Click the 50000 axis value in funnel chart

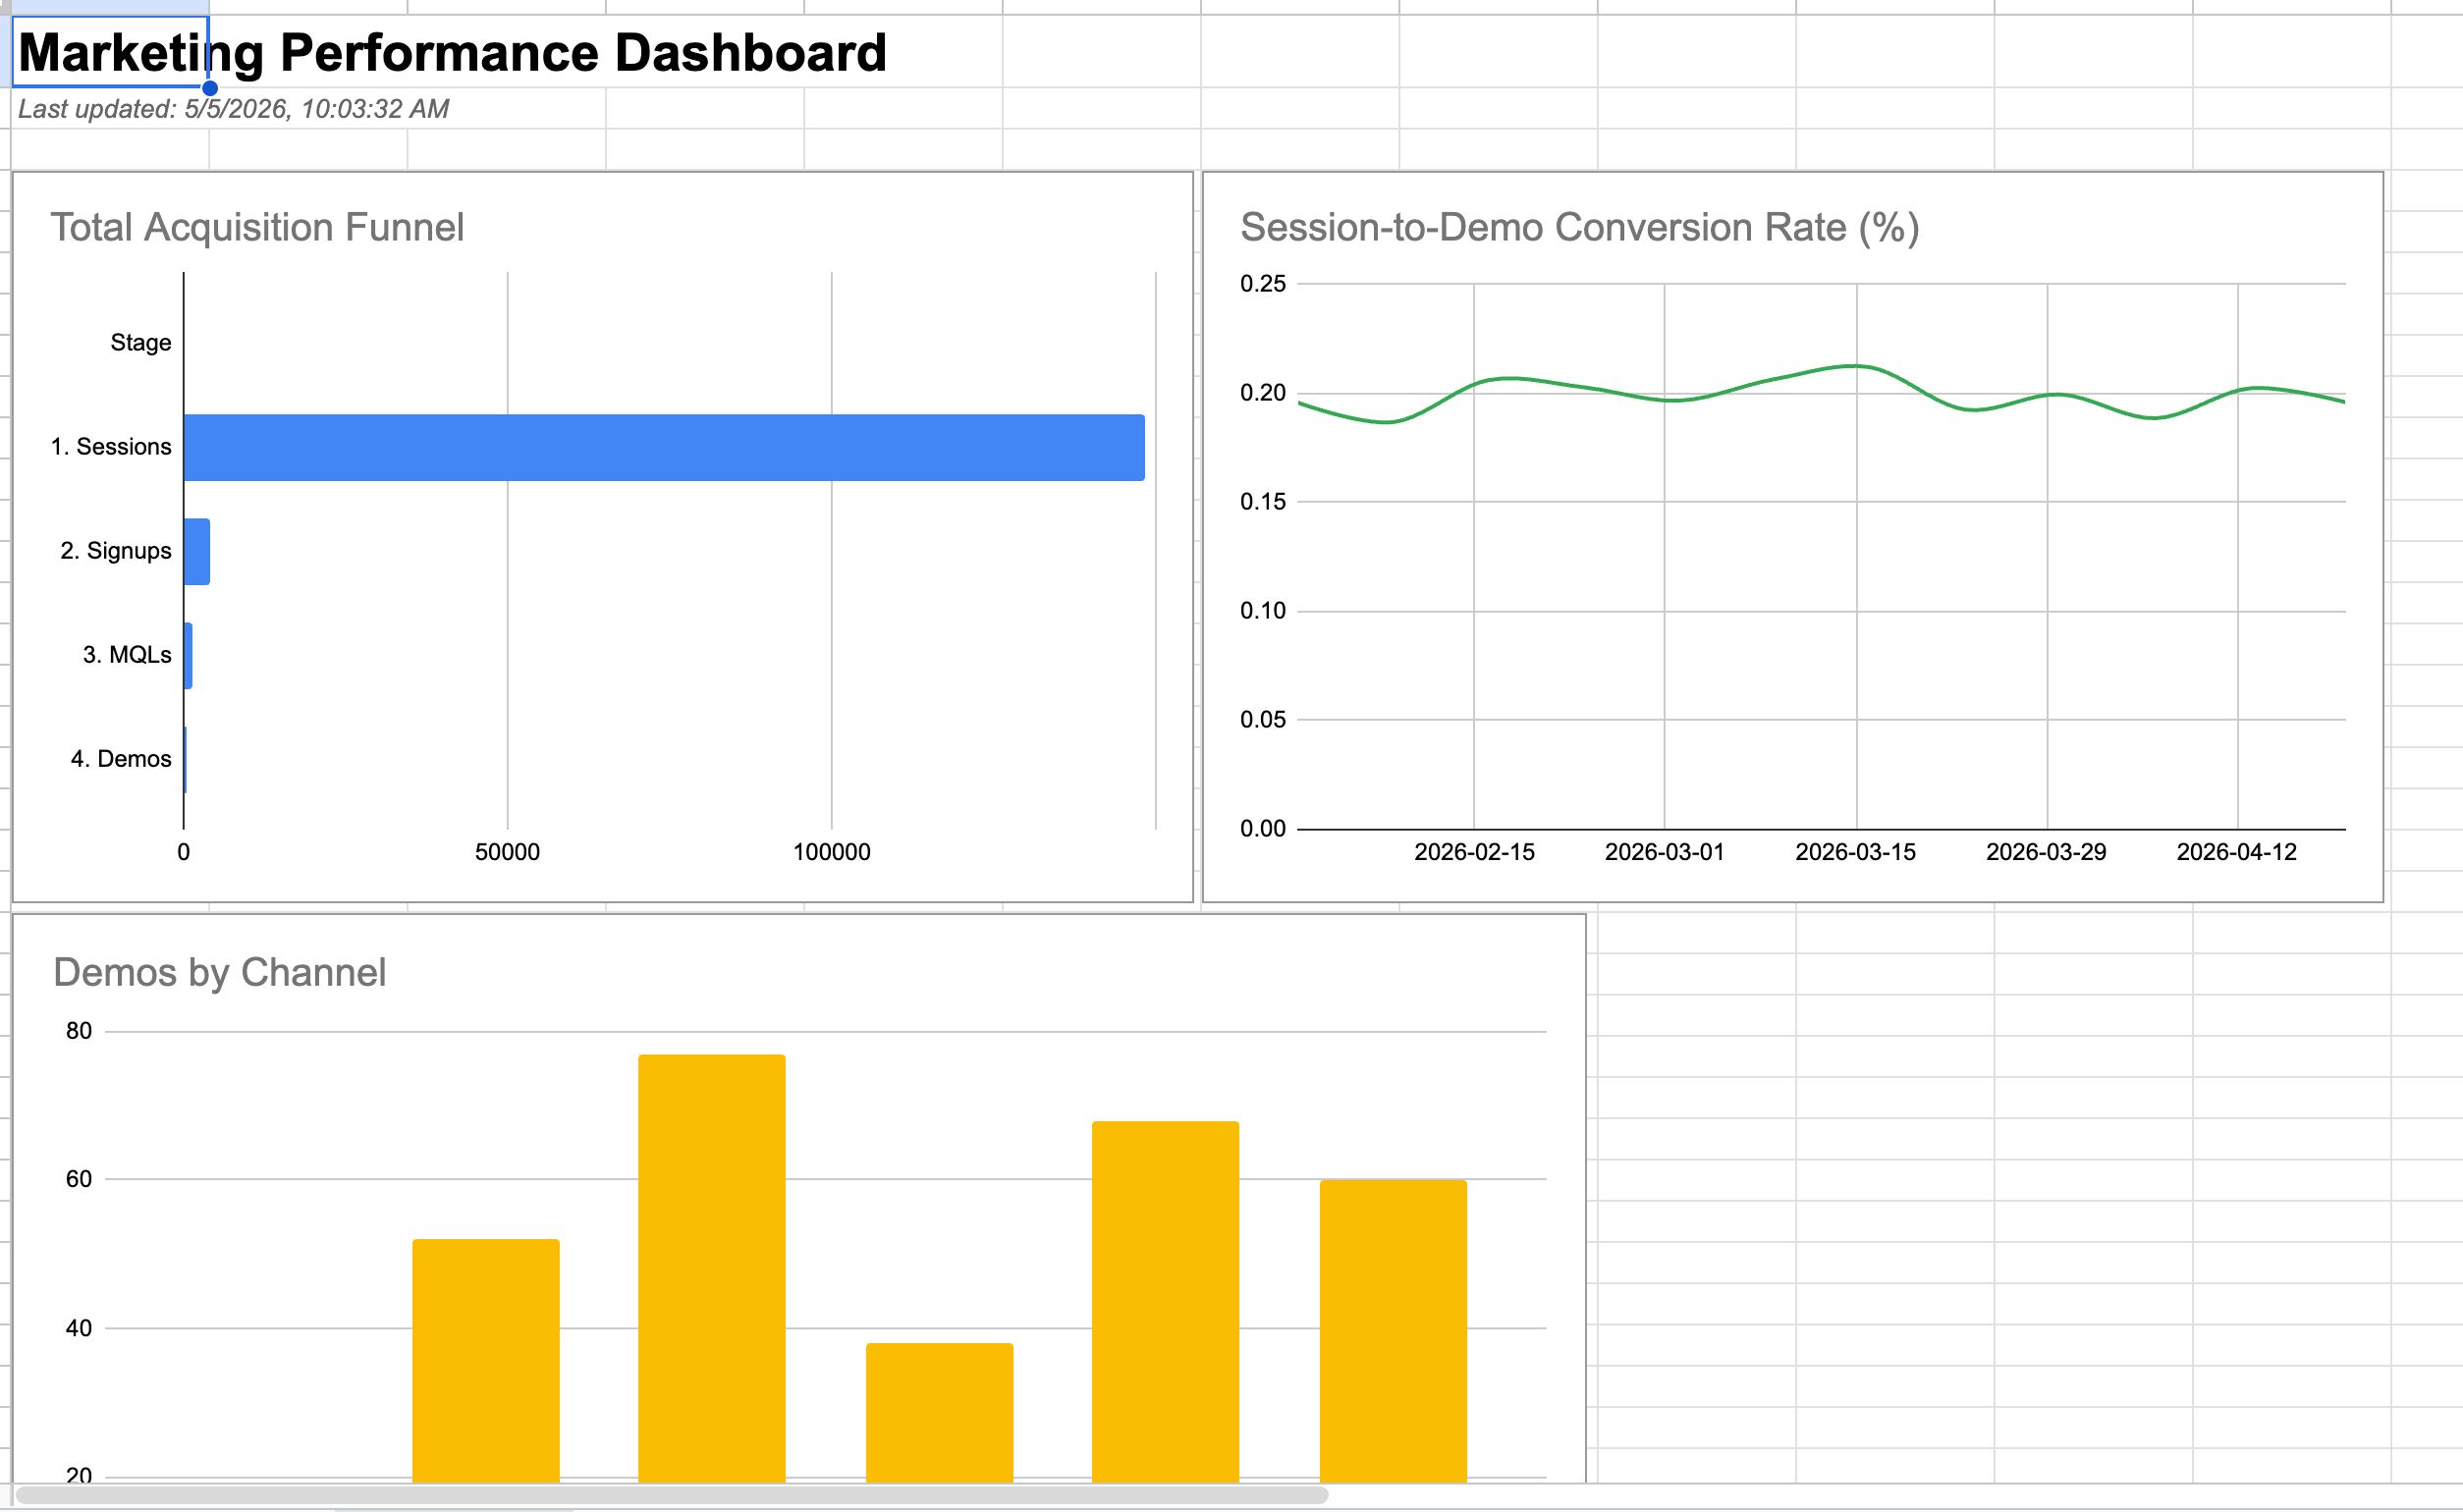tap(507, 852)
